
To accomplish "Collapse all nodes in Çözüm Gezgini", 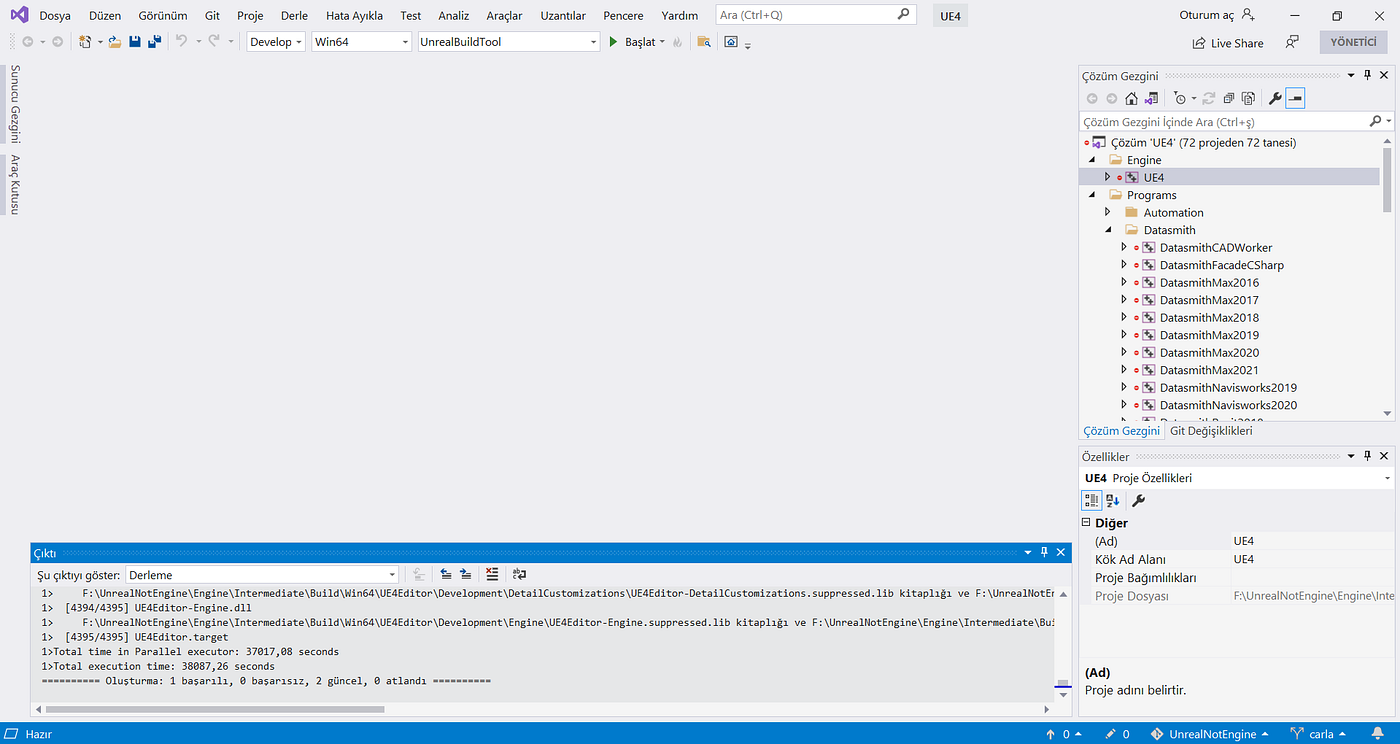I will pos(1229,98).
